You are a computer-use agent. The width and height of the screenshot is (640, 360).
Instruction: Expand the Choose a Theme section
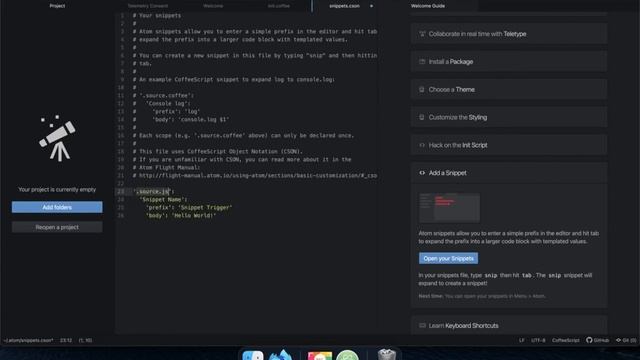pyautogui.click(x=509, y=89)
